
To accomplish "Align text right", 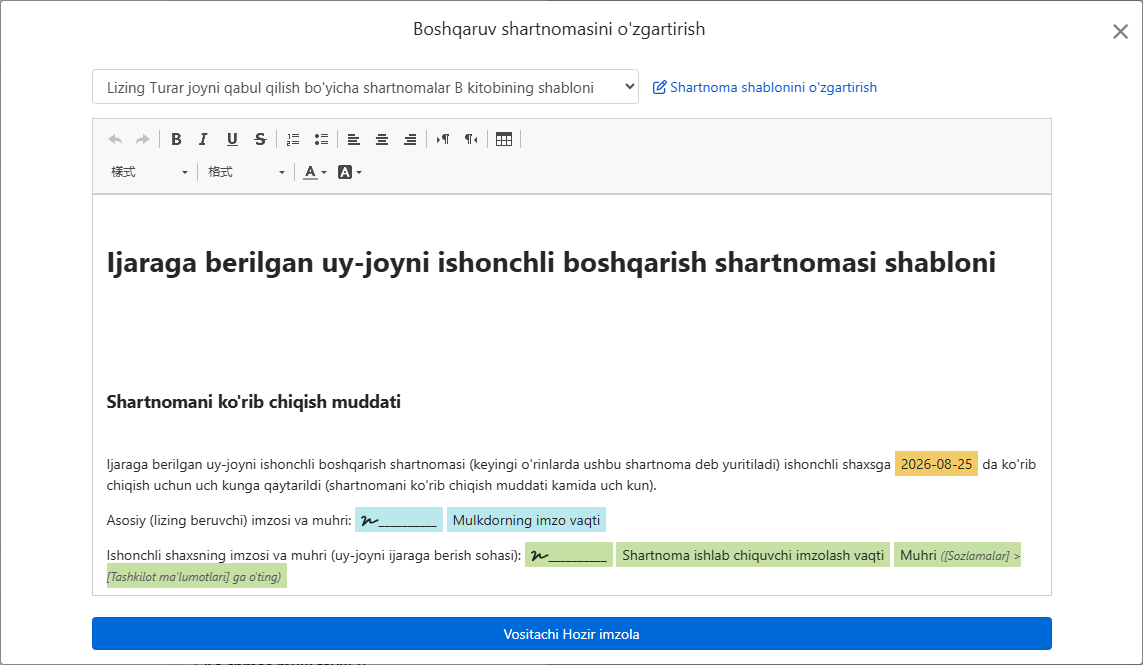I will tap(410, 139).
